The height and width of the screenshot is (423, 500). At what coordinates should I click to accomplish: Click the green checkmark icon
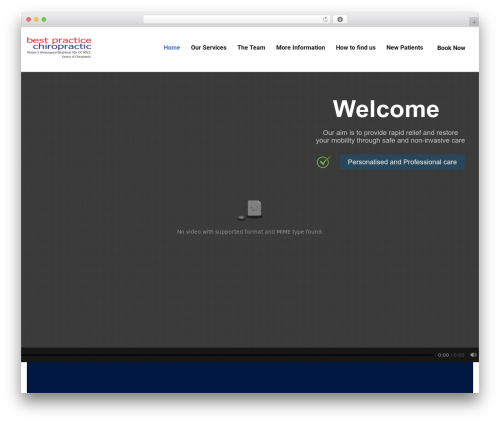(323, 162)
